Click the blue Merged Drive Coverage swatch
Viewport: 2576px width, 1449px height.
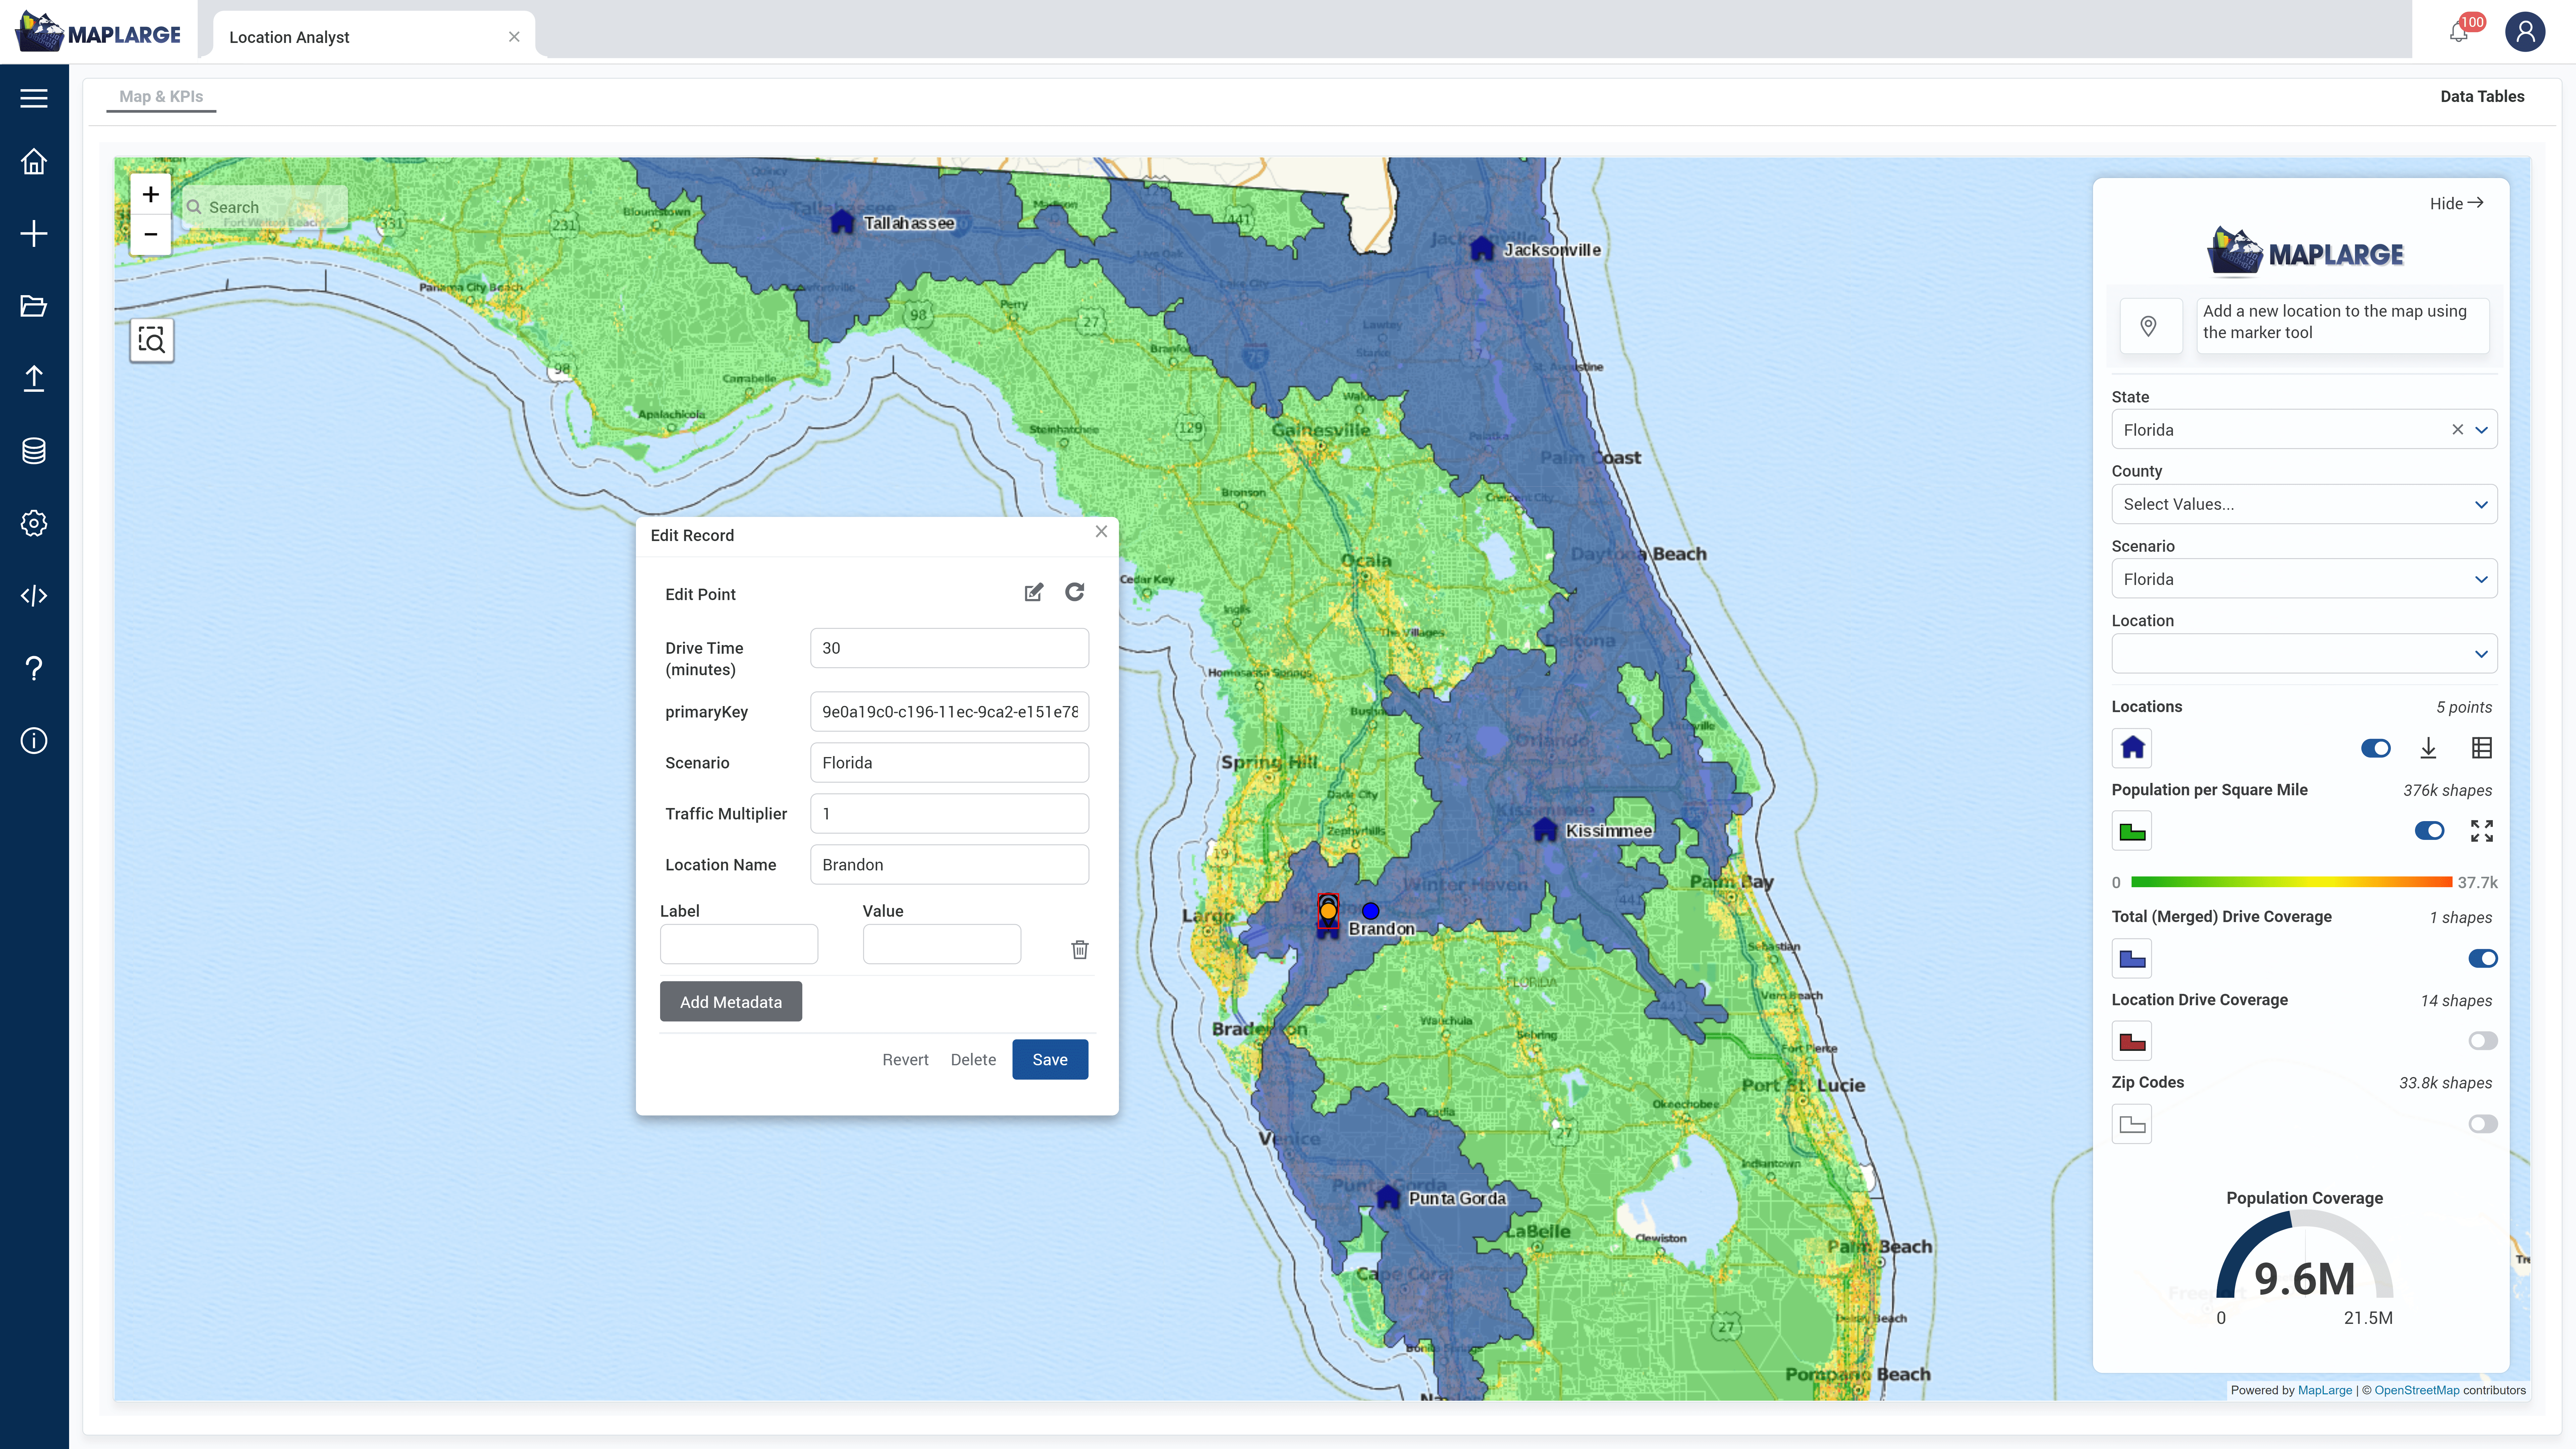point(2132,958)
